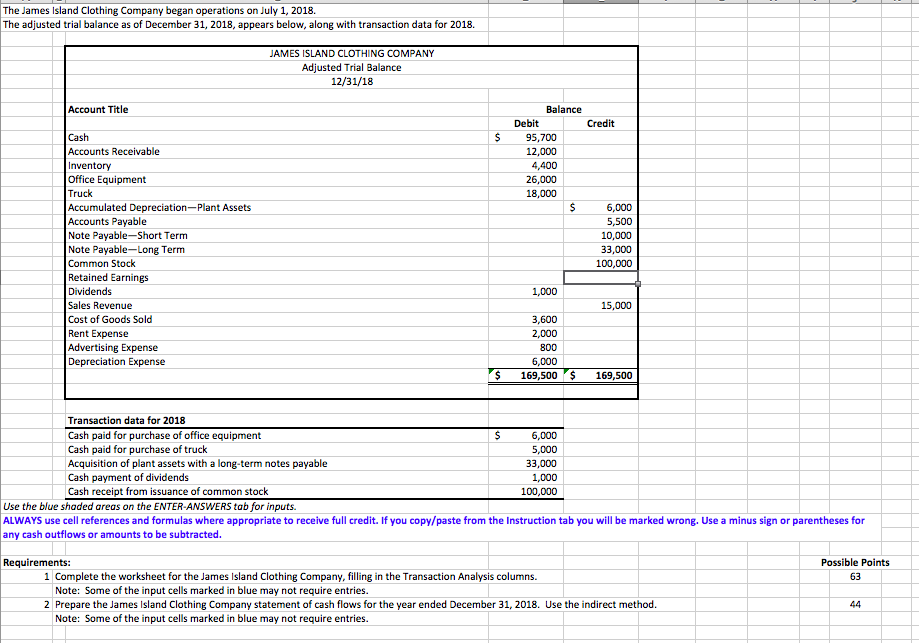Select Common Stock credit 100,000 in trial balance
The image size is (919, 643).
point(614,264)
